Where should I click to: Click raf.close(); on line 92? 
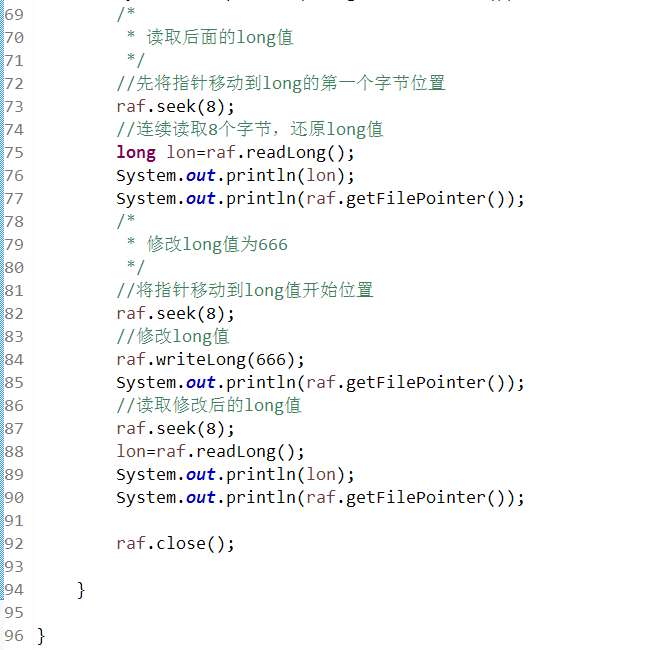pyautogui.click(x=175, y=544)
